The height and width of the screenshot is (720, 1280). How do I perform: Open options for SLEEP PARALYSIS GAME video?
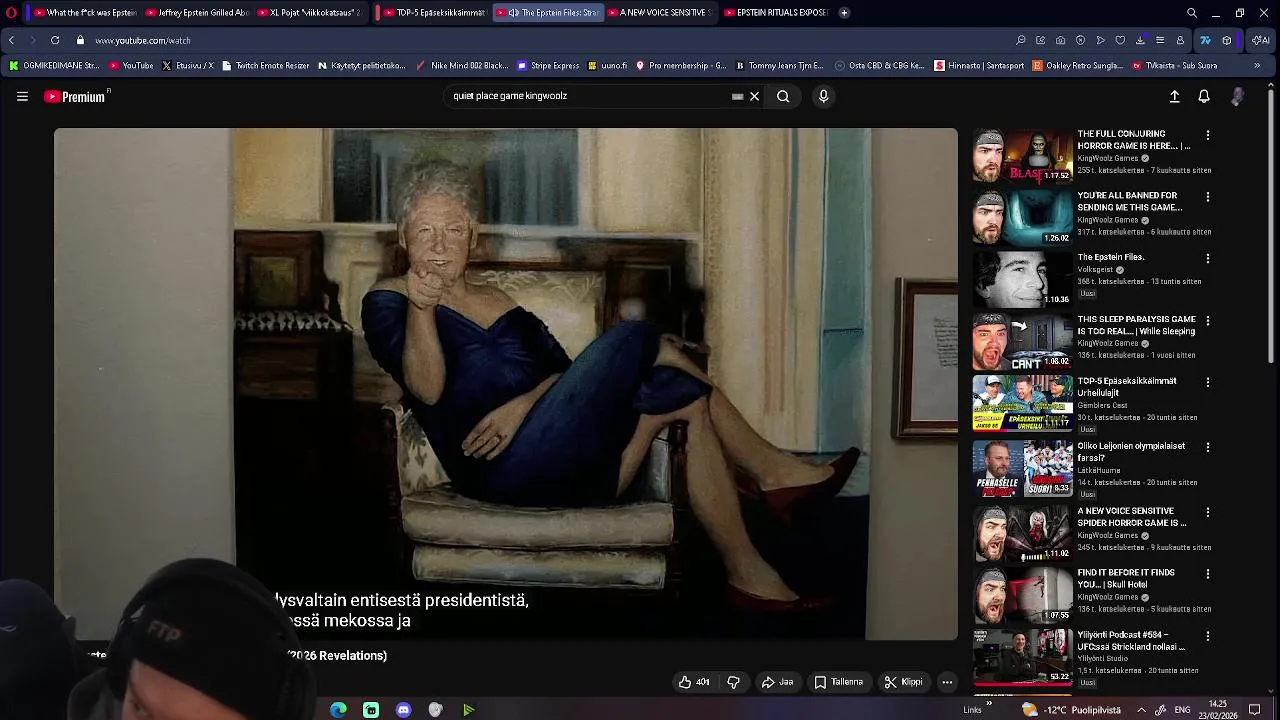(x=1207, y=320)
